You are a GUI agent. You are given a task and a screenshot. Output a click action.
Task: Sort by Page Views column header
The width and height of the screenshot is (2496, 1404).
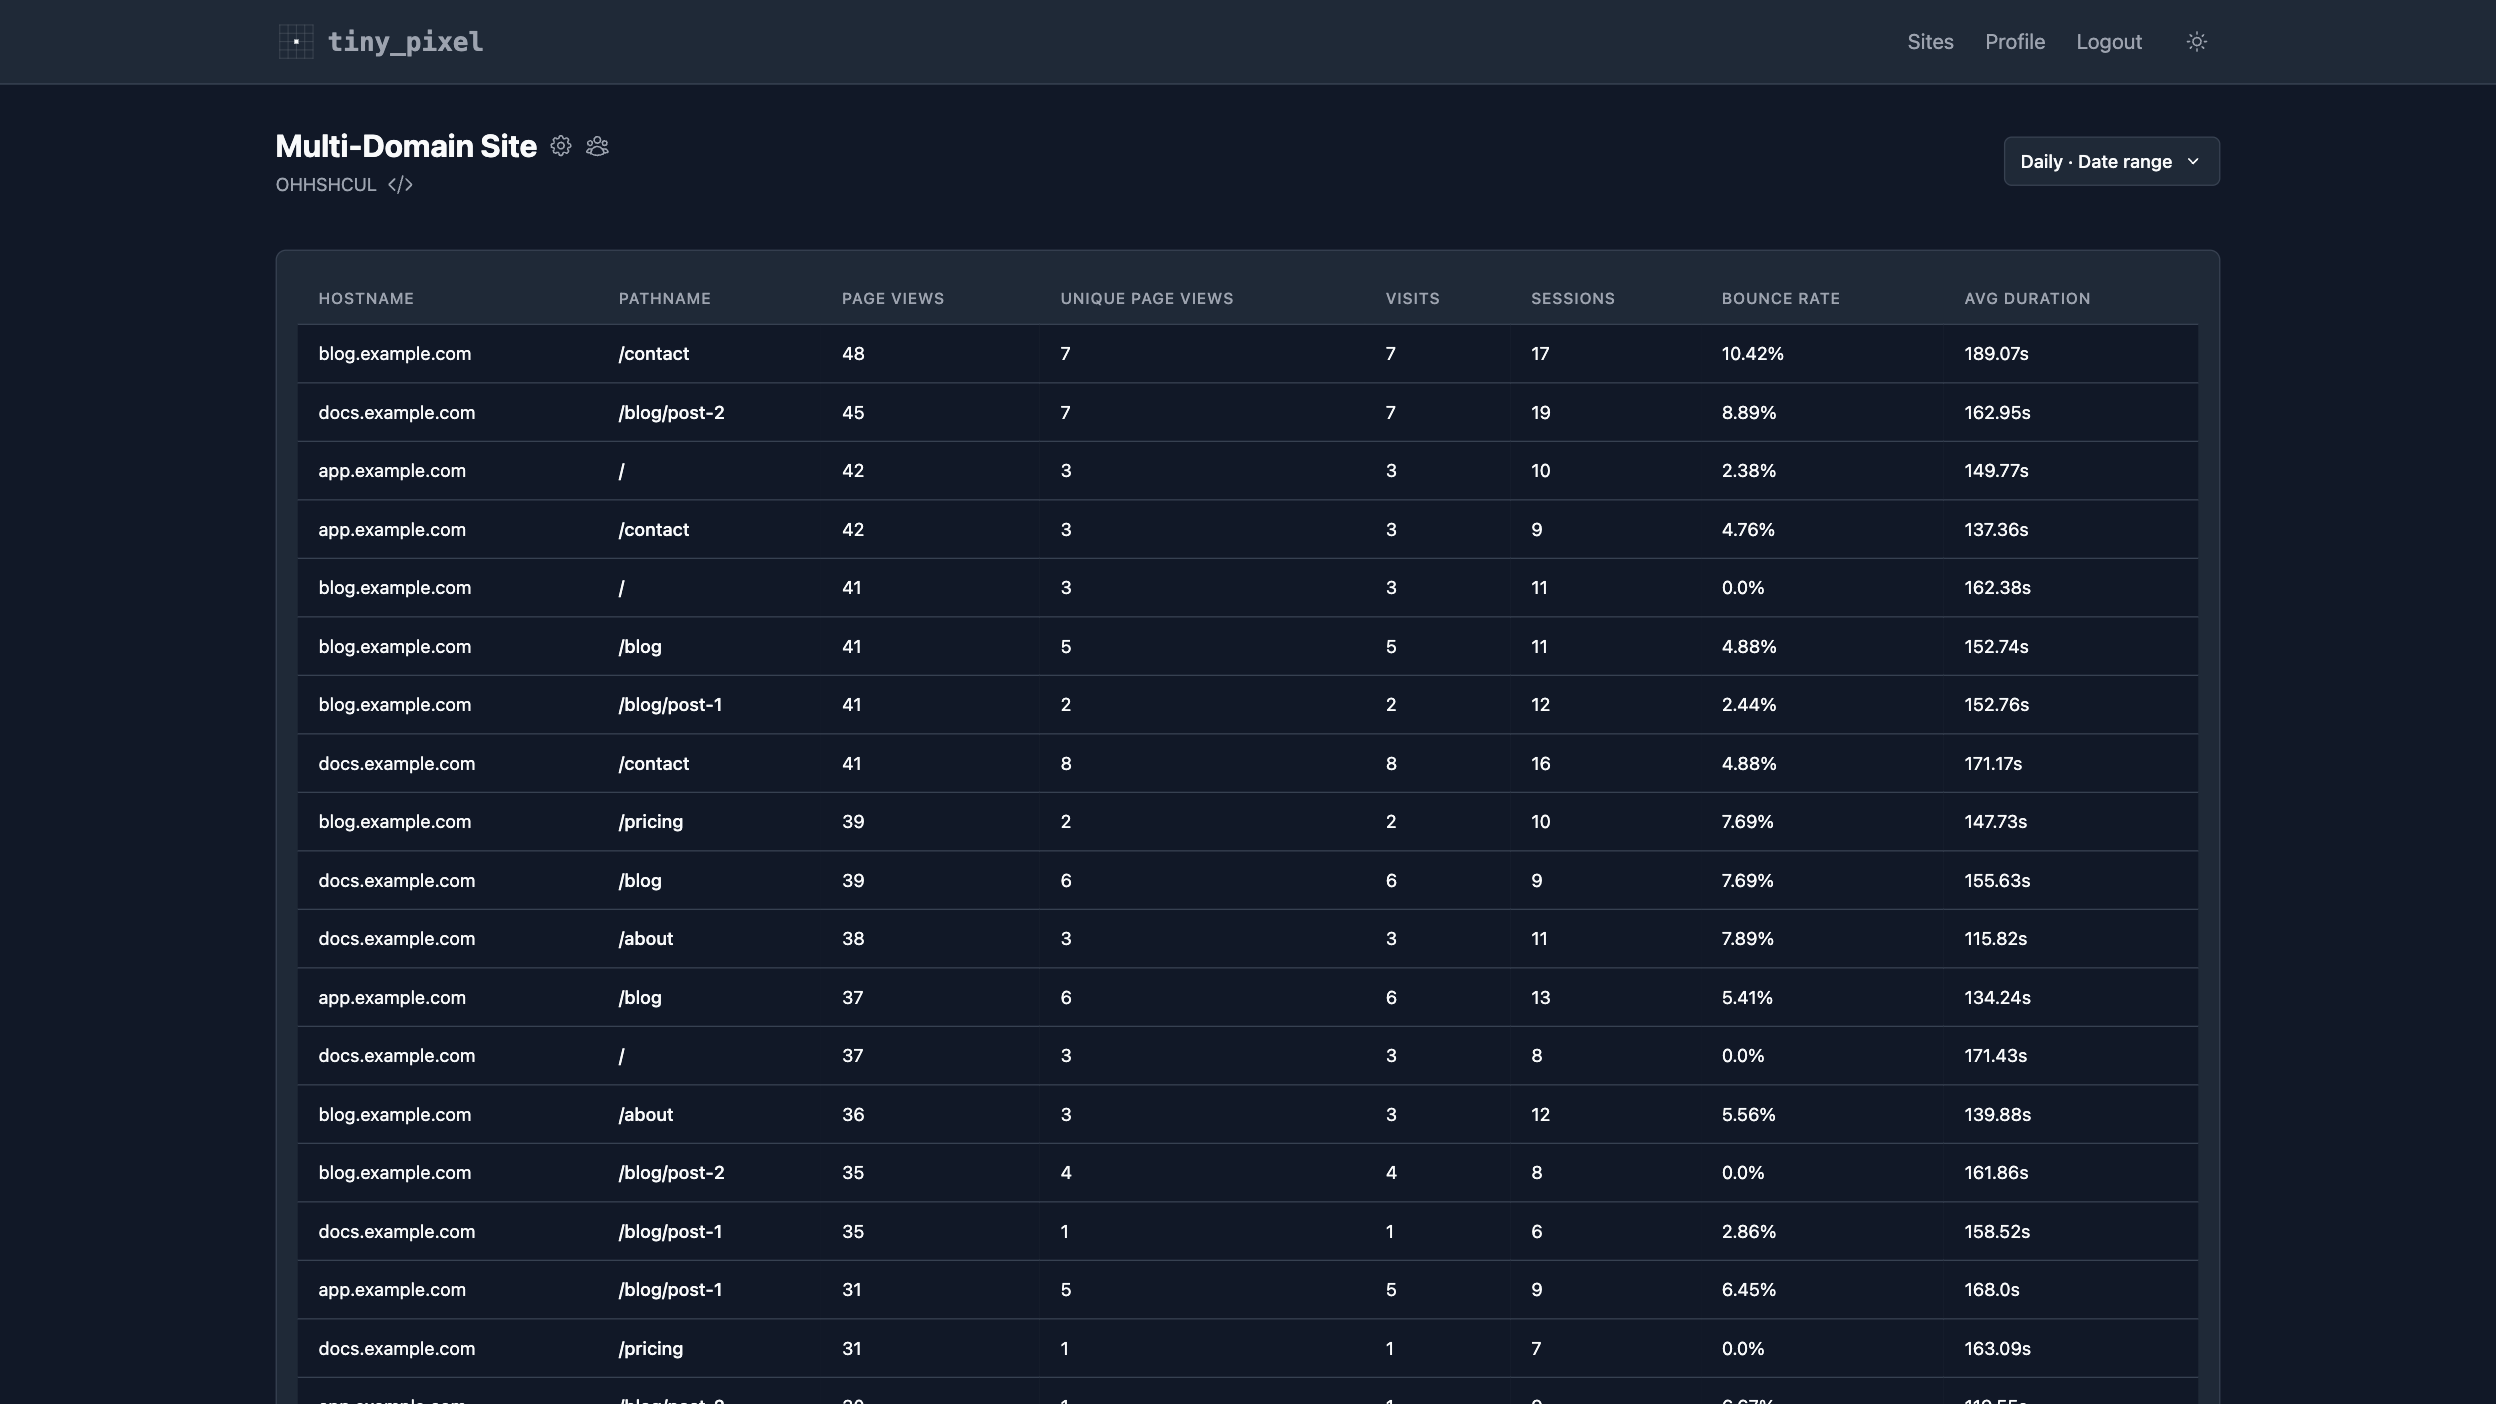coord(893,299)
